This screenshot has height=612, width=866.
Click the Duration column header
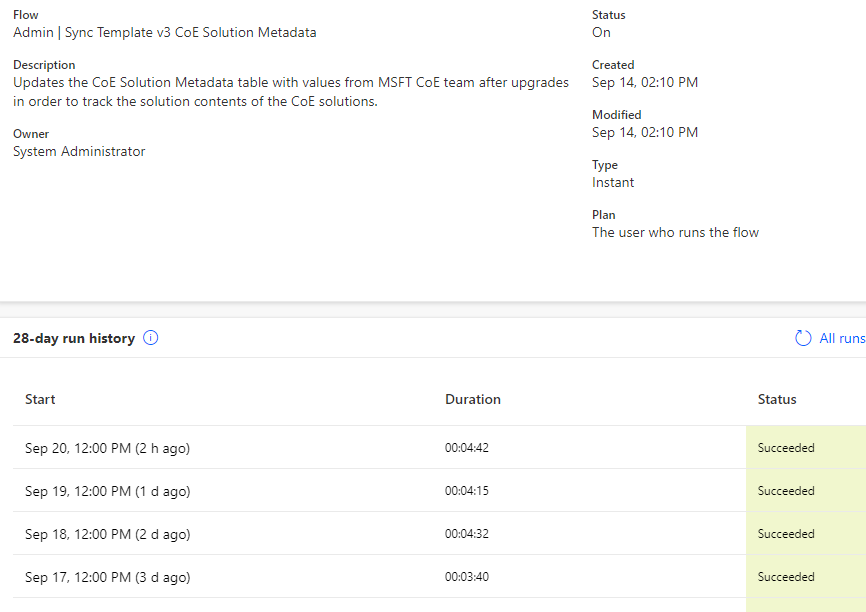(x=473, y=399)
